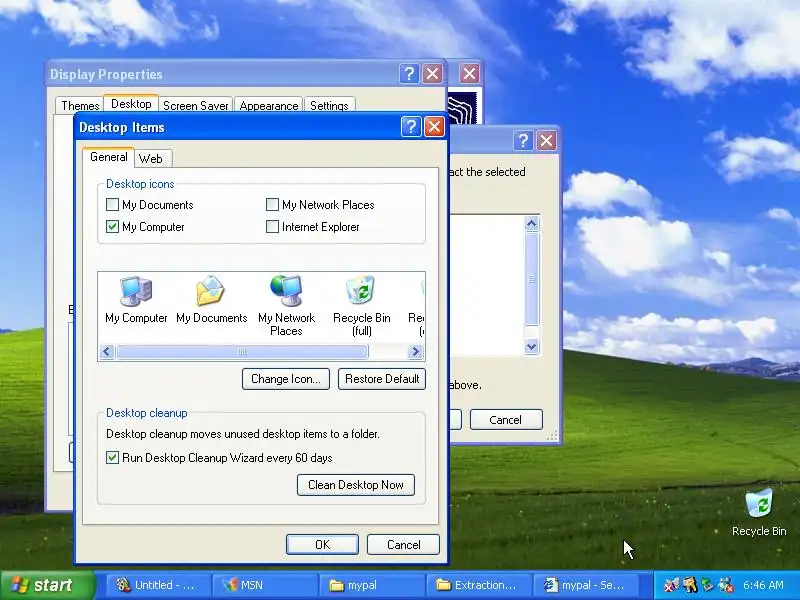Select the General tab in Desktop Items
Image resolution: width=800 pixels, height=600 pixels.
click(x=109, y=157)
